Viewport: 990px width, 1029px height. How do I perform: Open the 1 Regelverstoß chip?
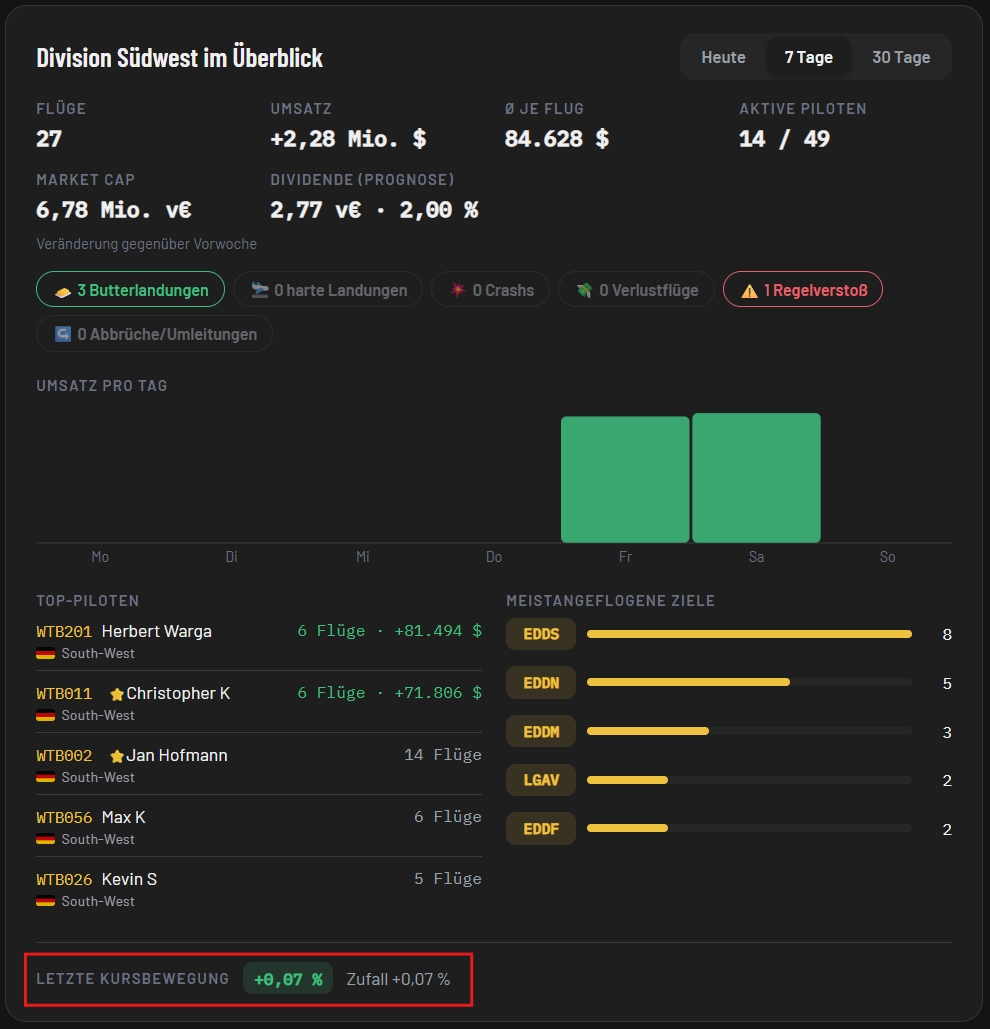[802, 289]
